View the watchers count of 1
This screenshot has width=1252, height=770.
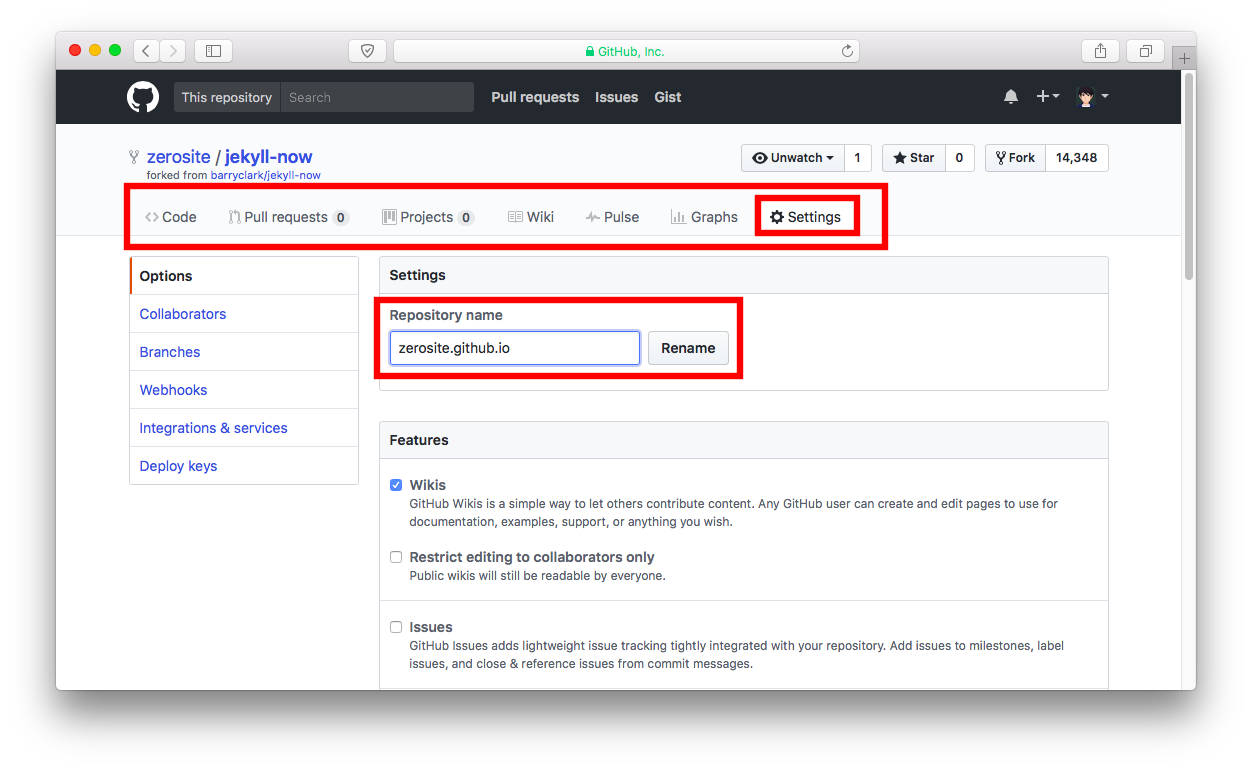pos(858,158)
